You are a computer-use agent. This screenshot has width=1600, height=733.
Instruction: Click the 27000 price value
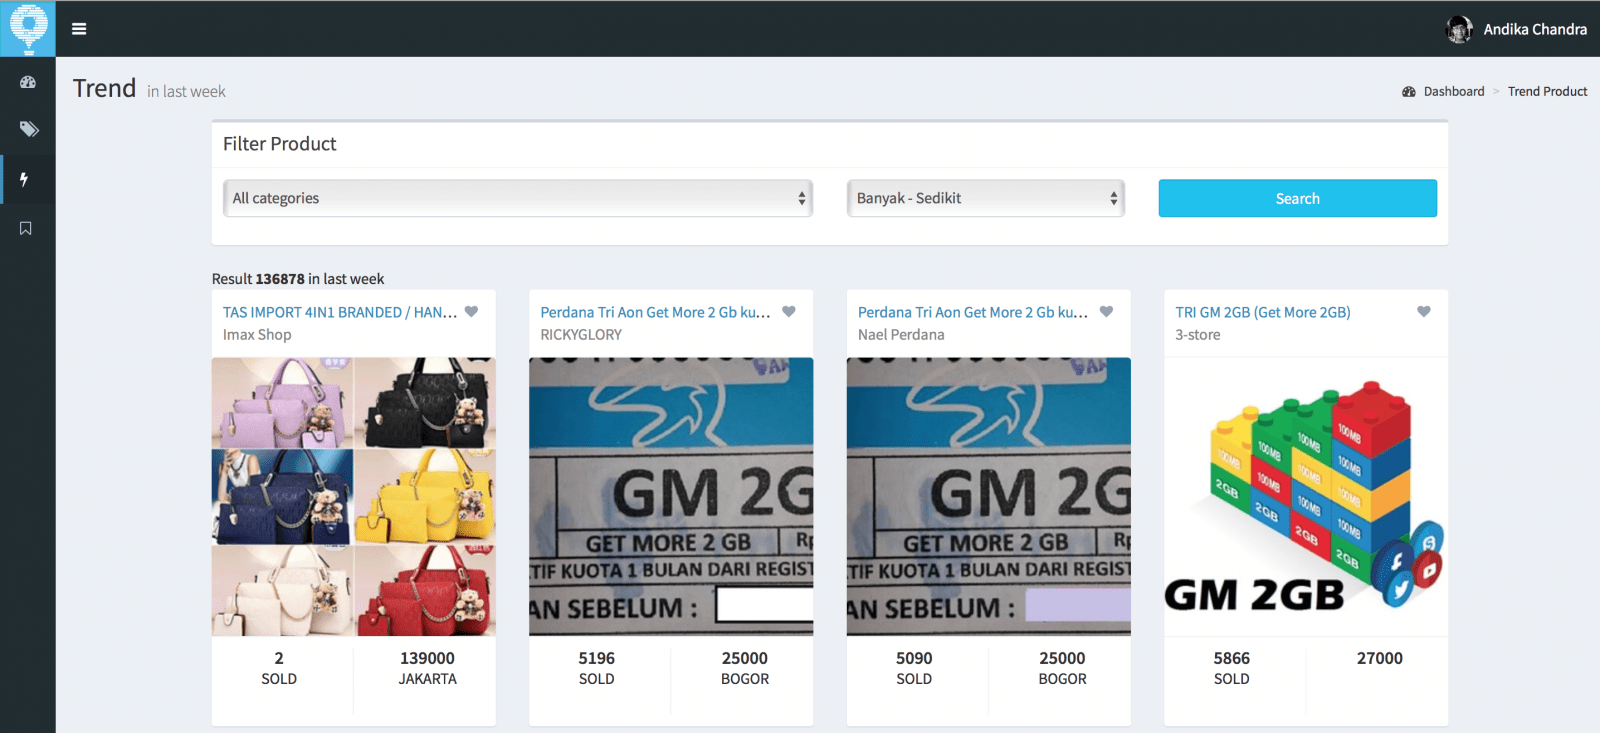point(1380,658)
